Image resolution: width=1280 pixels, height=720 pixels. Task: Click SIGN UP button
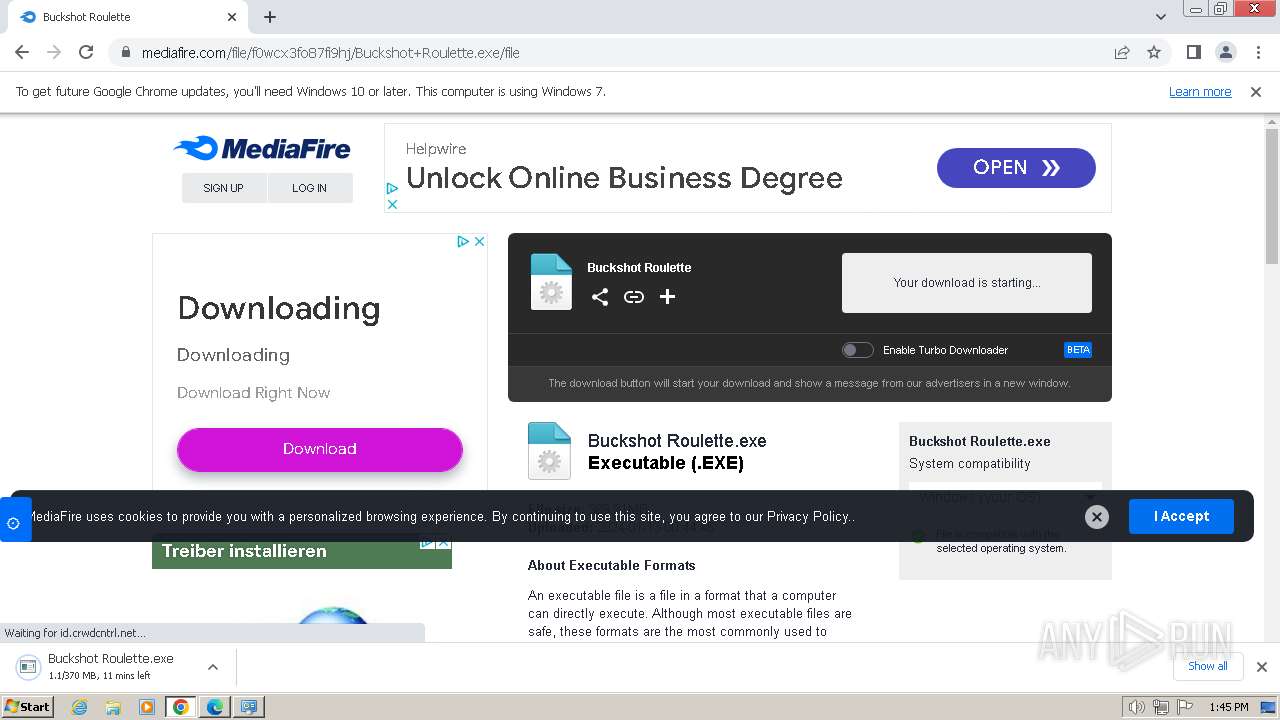pyautogui.click(x=224, y=188)
